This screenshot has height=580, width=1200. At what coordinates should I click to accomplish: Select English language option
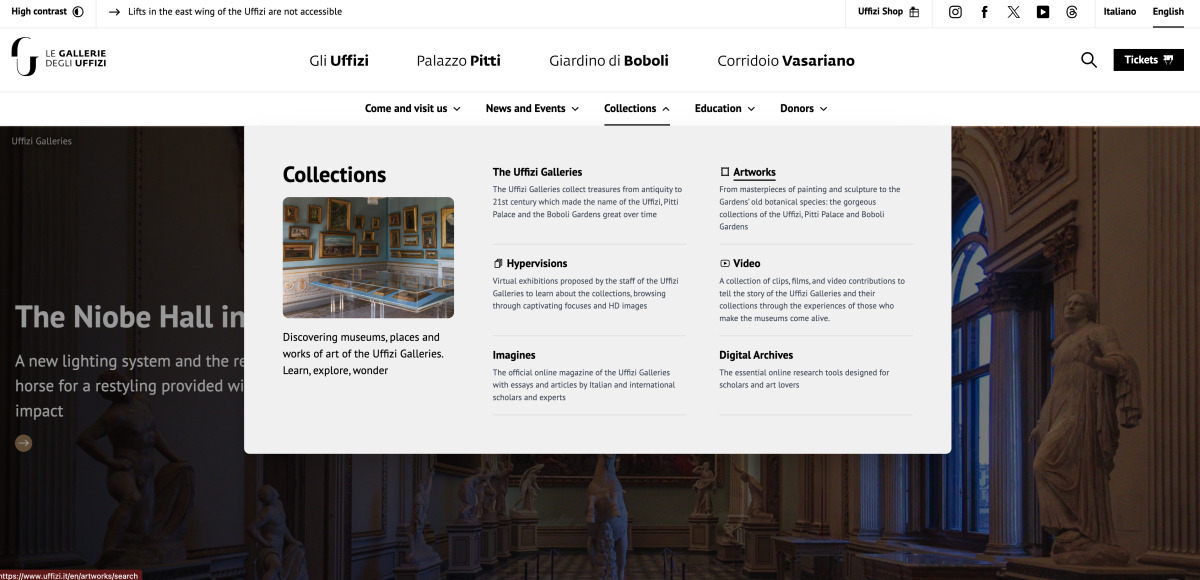(1168, 12)
